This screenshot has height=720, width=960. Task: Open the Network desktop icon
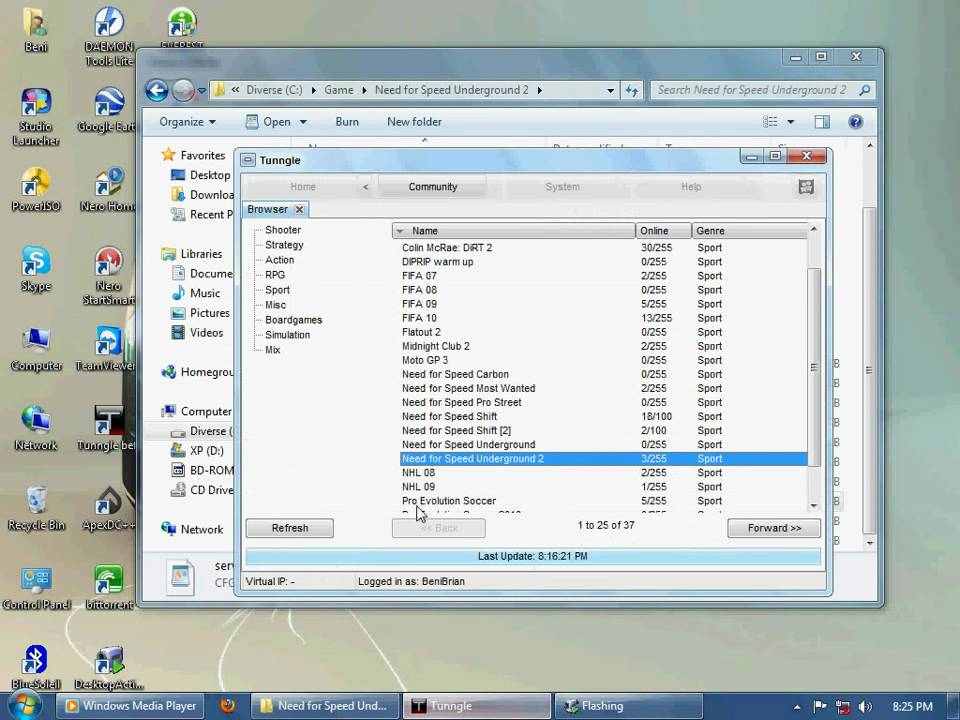point(36,429)
